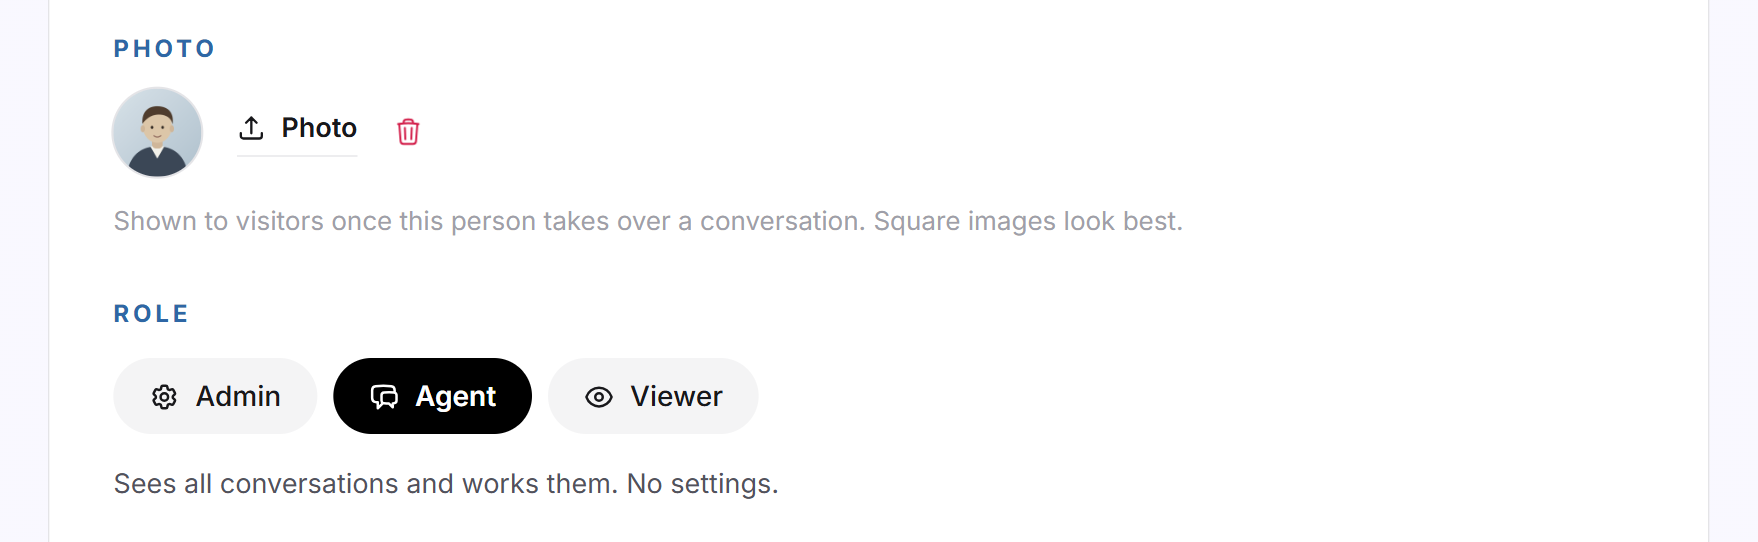
Task: Click the ROLE section heading
Action: [151, 314]
